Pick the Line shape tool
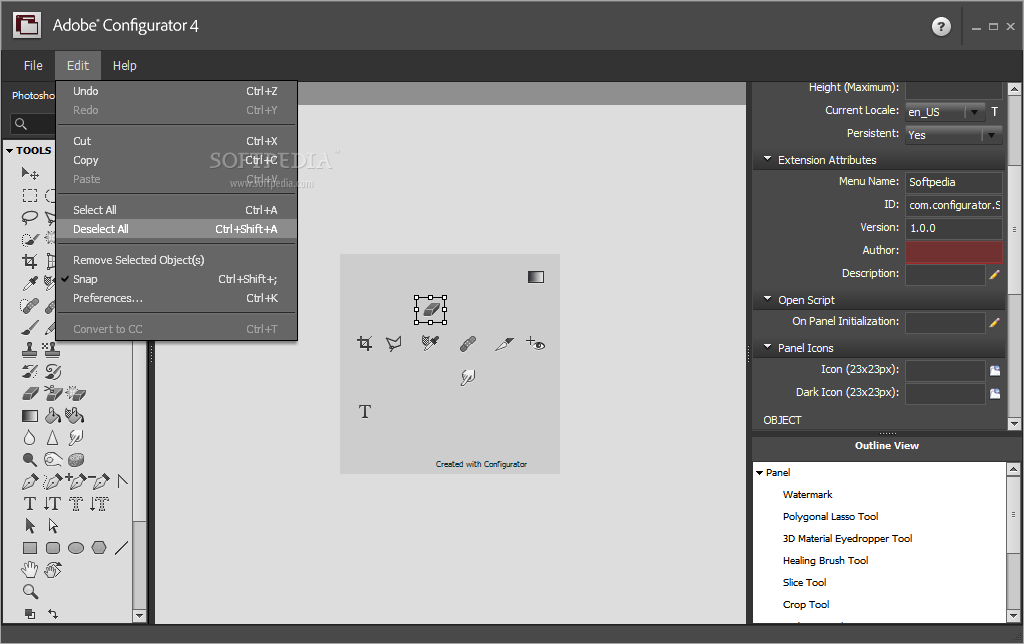Image resolution: width=1024 pixels, height=644 pixels. point(121,547)
